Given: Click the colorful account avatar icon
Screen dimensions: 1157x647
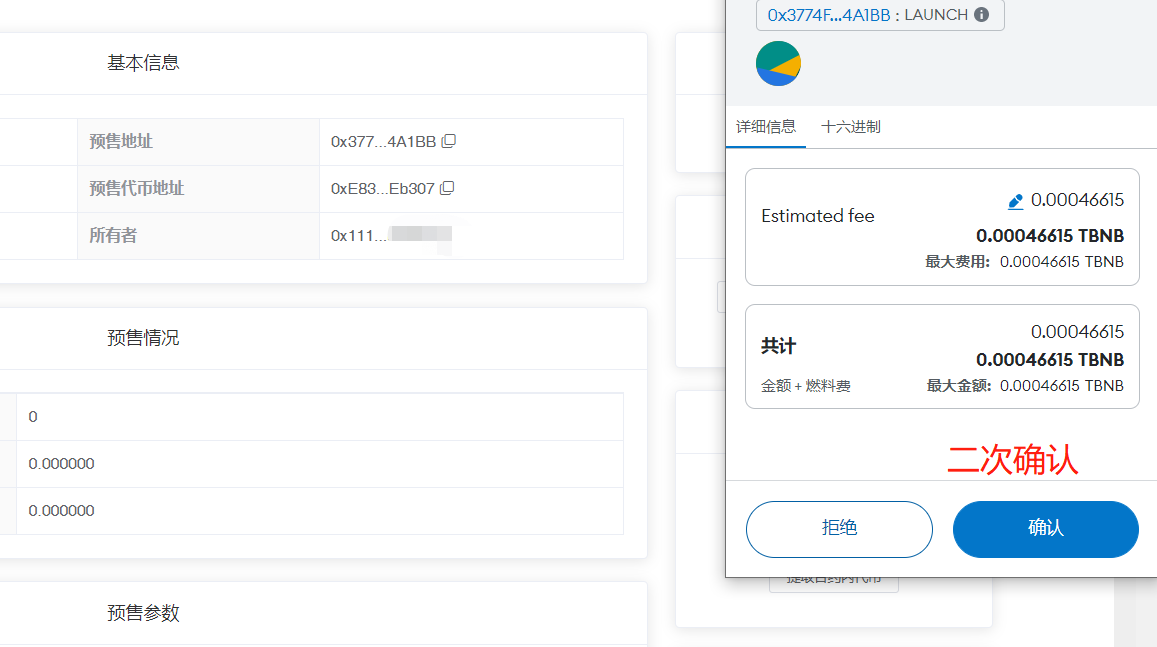Looking at the screenshot, I should coord(778,64).
